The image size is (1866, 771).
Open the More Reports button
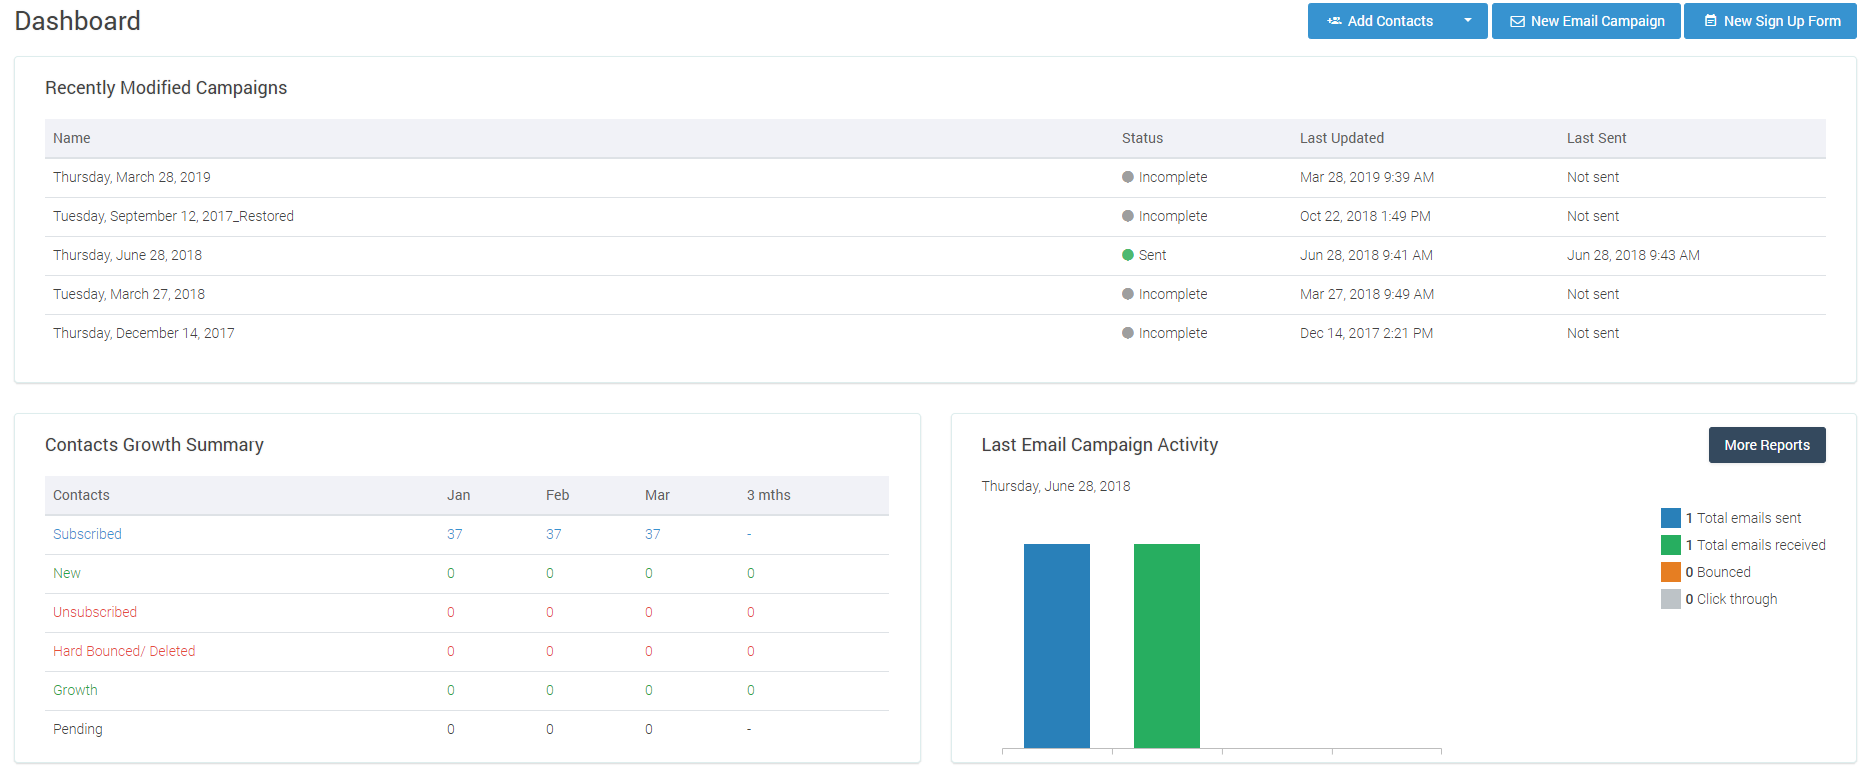pyautogui.click(x=1767, y=445)
